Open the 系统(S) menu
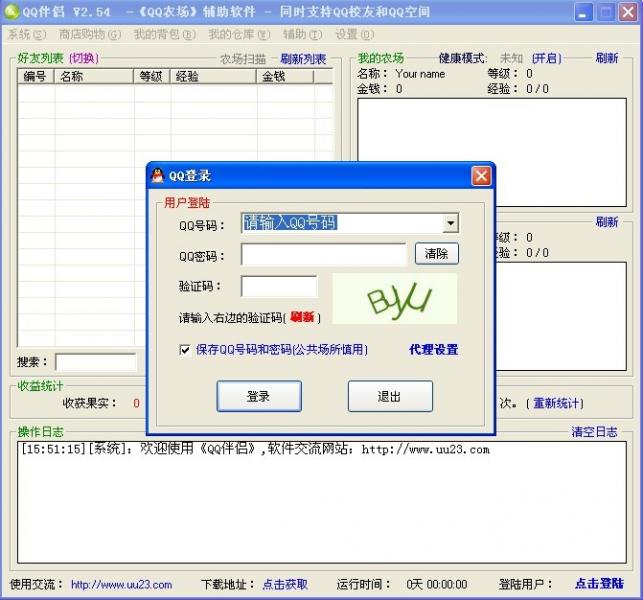643x600 pixels. tap(27, 34)
